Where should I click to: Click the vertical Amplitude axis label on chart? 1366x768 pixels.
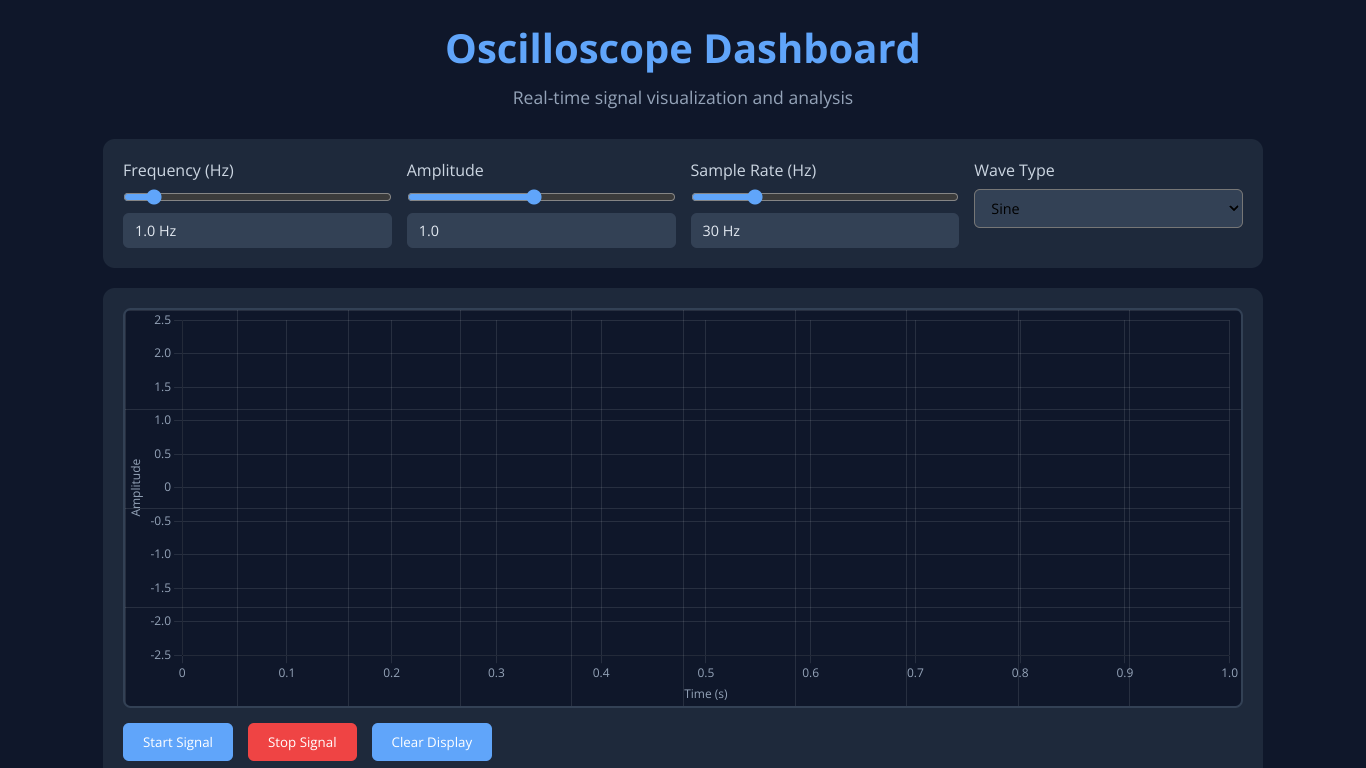coord(136,487)
